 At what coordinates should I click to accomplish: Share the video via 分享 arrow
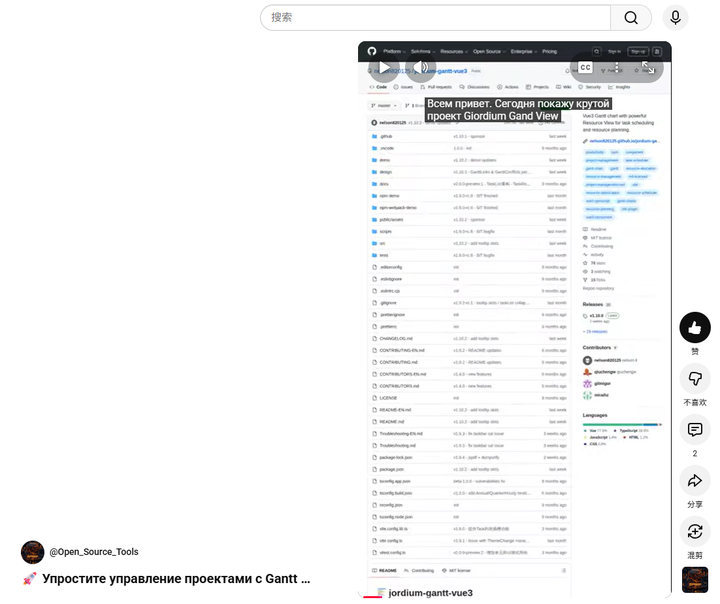coord(695,481)
